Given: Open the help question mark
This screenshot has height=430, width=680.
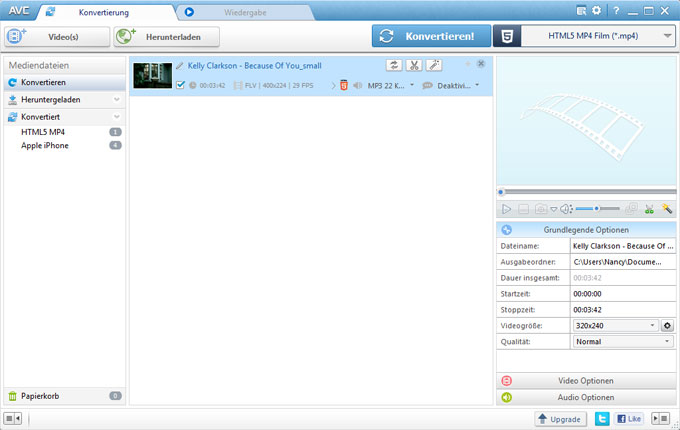Looking at the screenshot, I should (616, 11).
